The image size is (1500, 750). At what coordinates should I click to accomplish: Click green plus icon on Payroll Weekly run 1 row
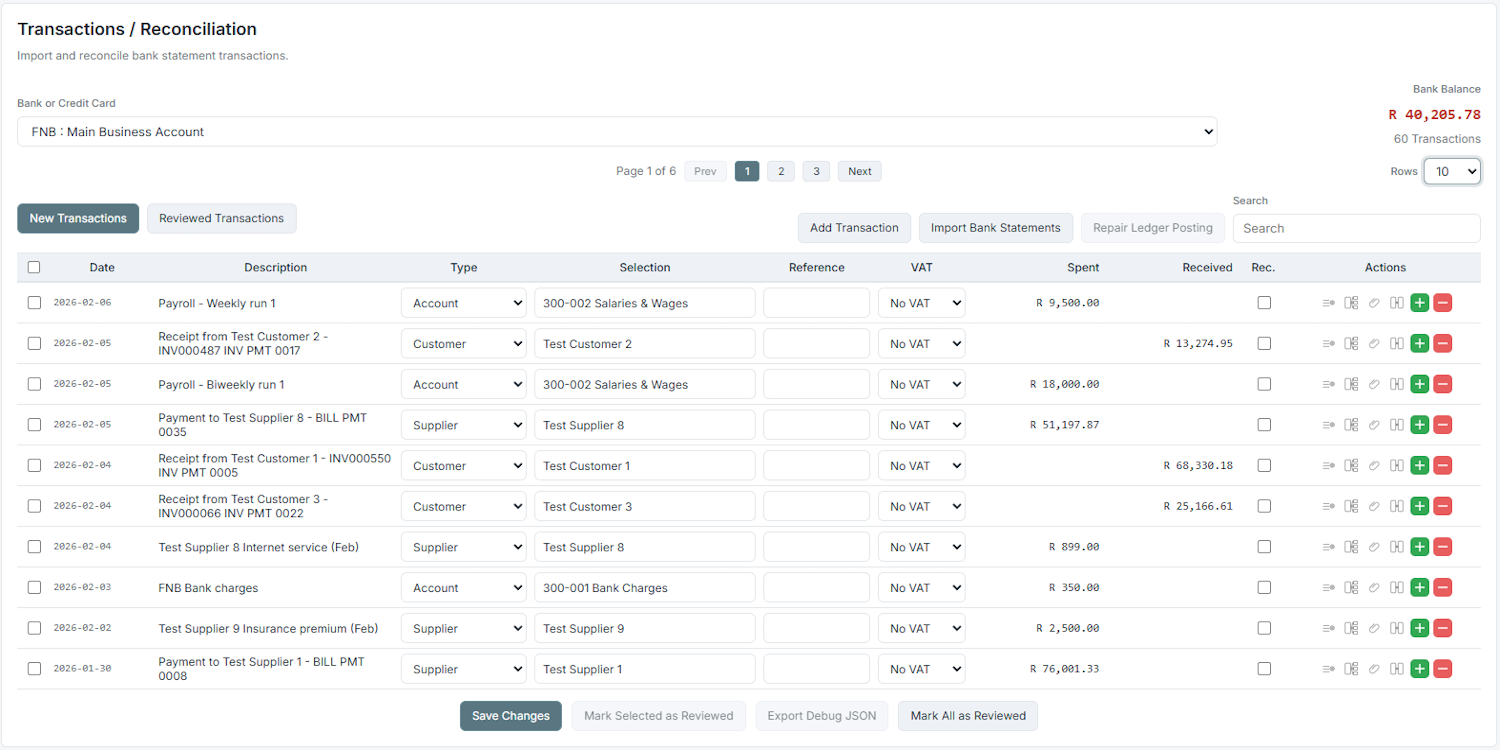click(1419, 303)
